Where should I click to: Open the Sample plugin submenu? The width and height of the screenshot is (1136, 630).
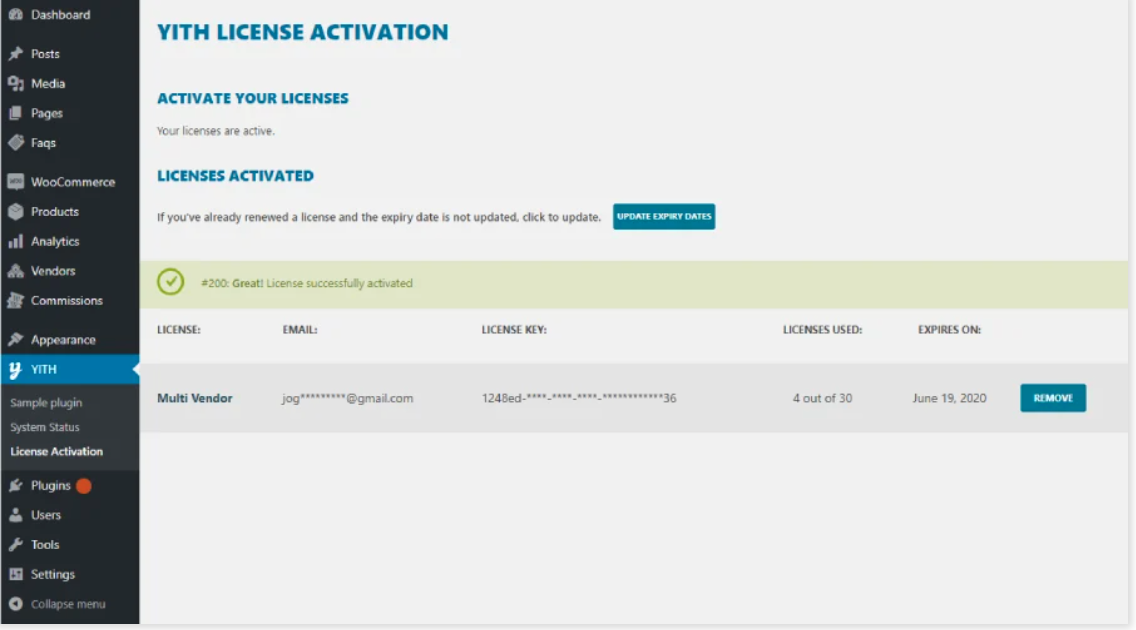46,403
